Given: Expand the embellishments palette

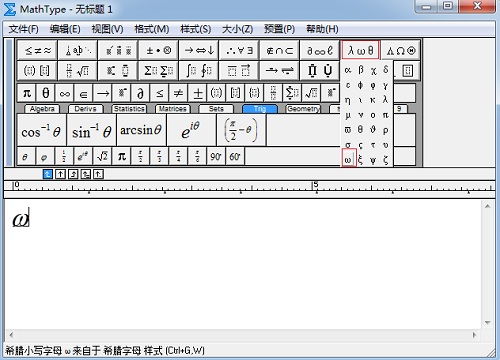Looking at the screenshot, I should click(118, 50).
